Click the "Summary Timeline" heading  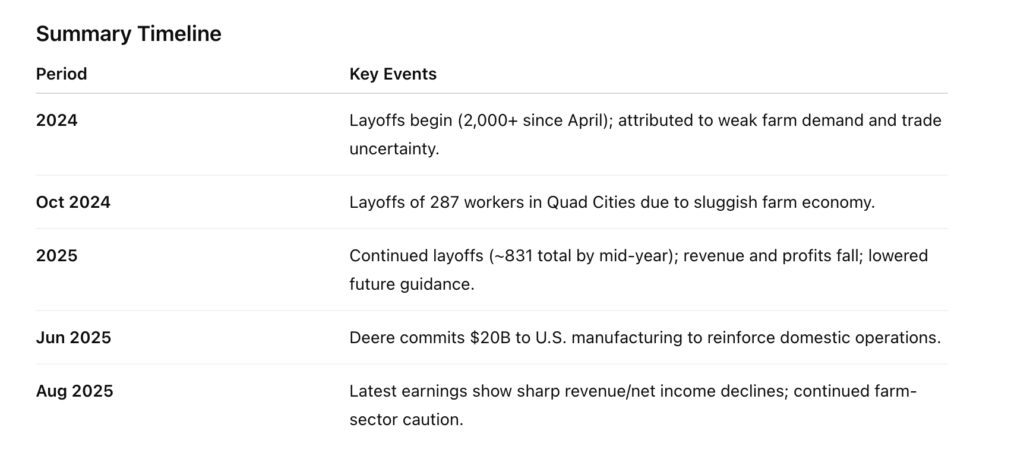pyautogui.click(x=128, y=34)
